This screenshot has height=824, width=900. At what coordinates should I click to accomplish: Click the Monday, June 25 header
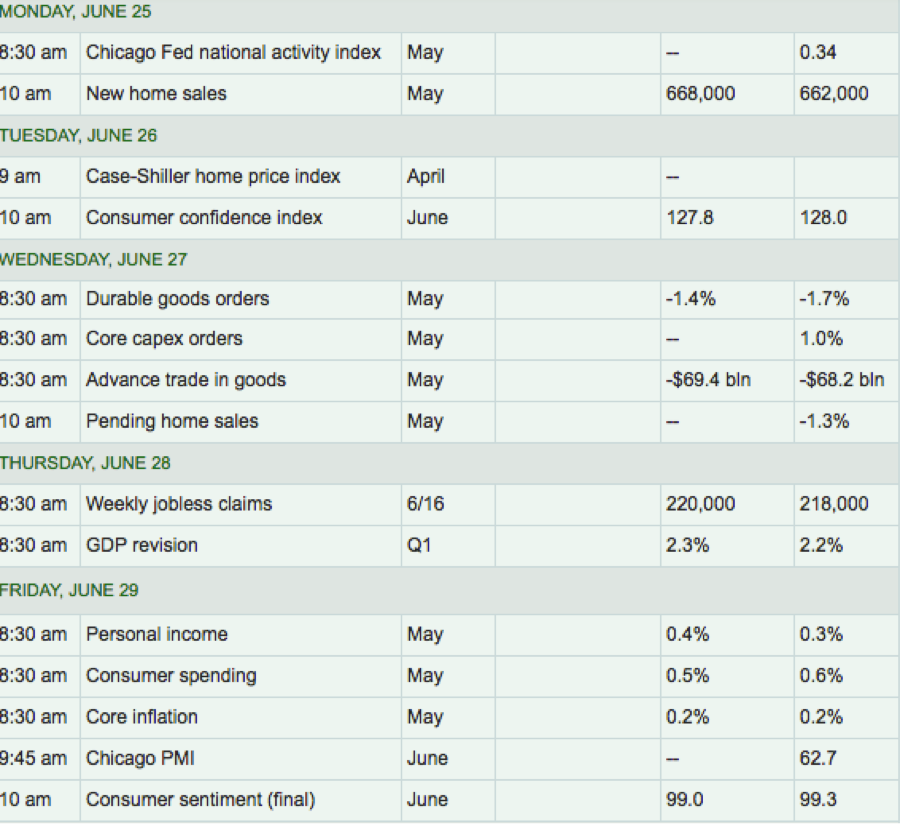(x=76, y=13)
